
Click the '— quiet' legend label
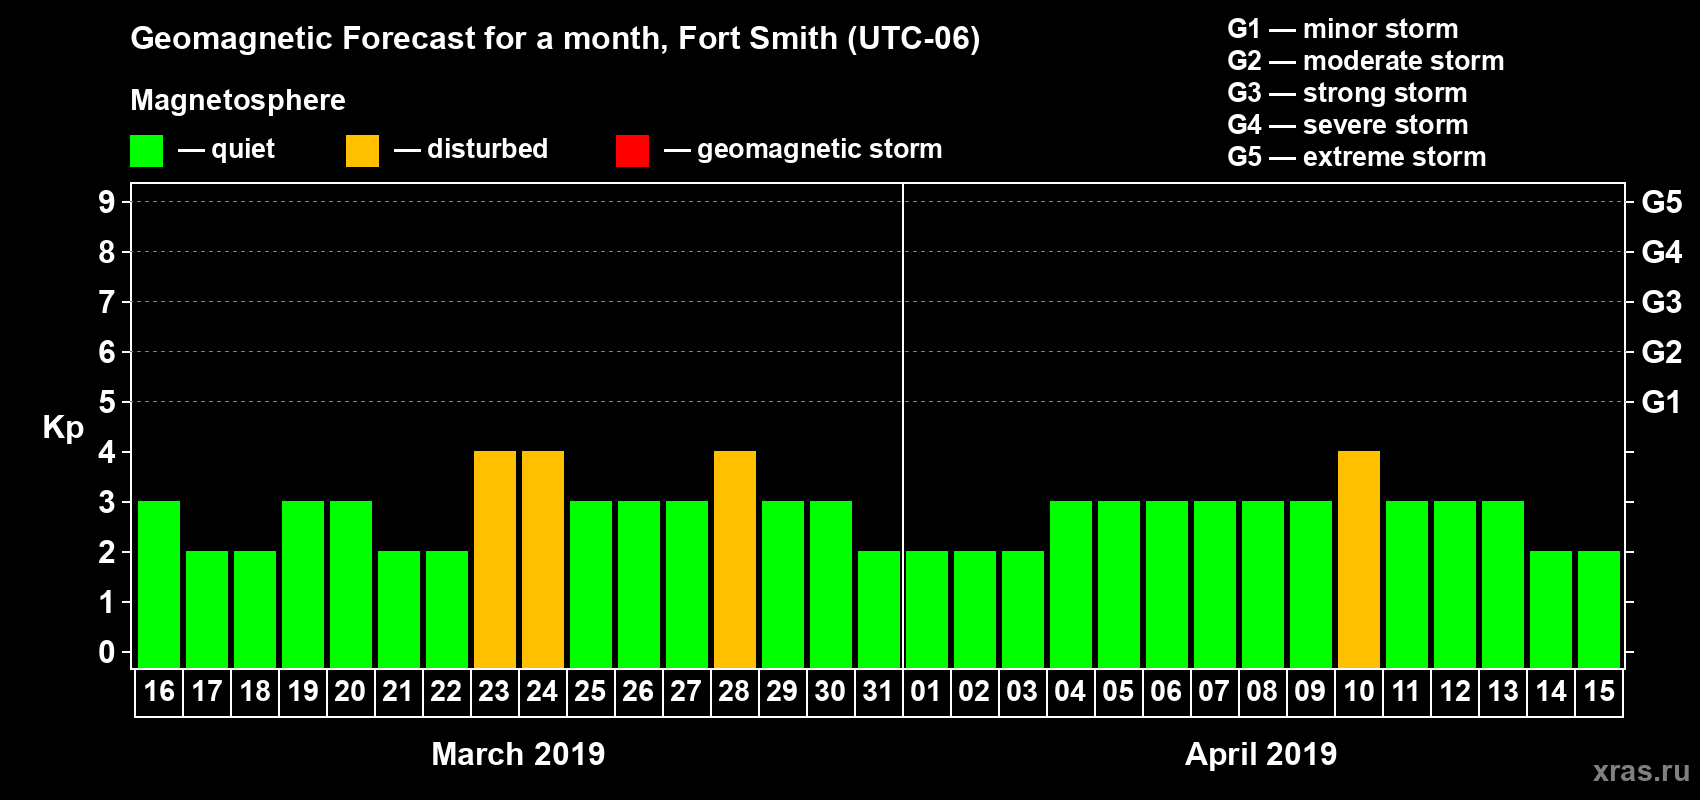coord(226,149)
